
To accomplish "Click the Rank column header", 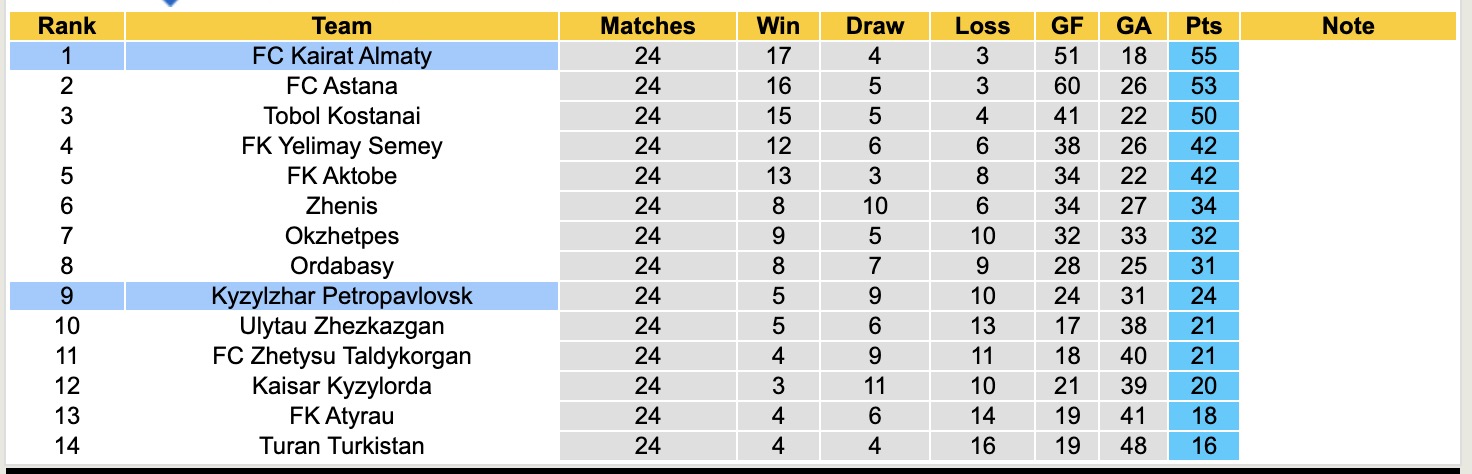I will click(x=67, y=26).
